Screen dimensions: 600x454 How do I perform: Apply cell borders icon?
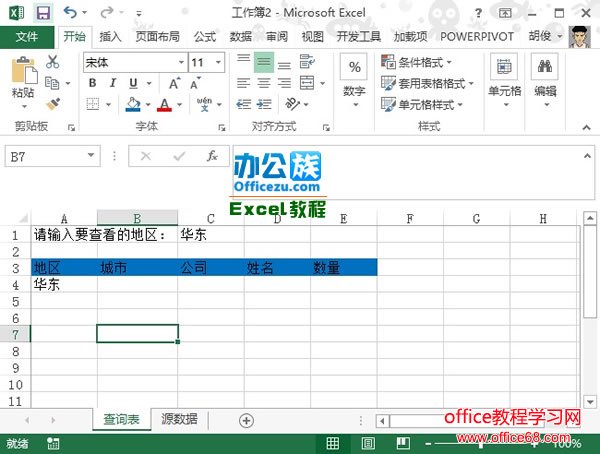tap(93, 104)
